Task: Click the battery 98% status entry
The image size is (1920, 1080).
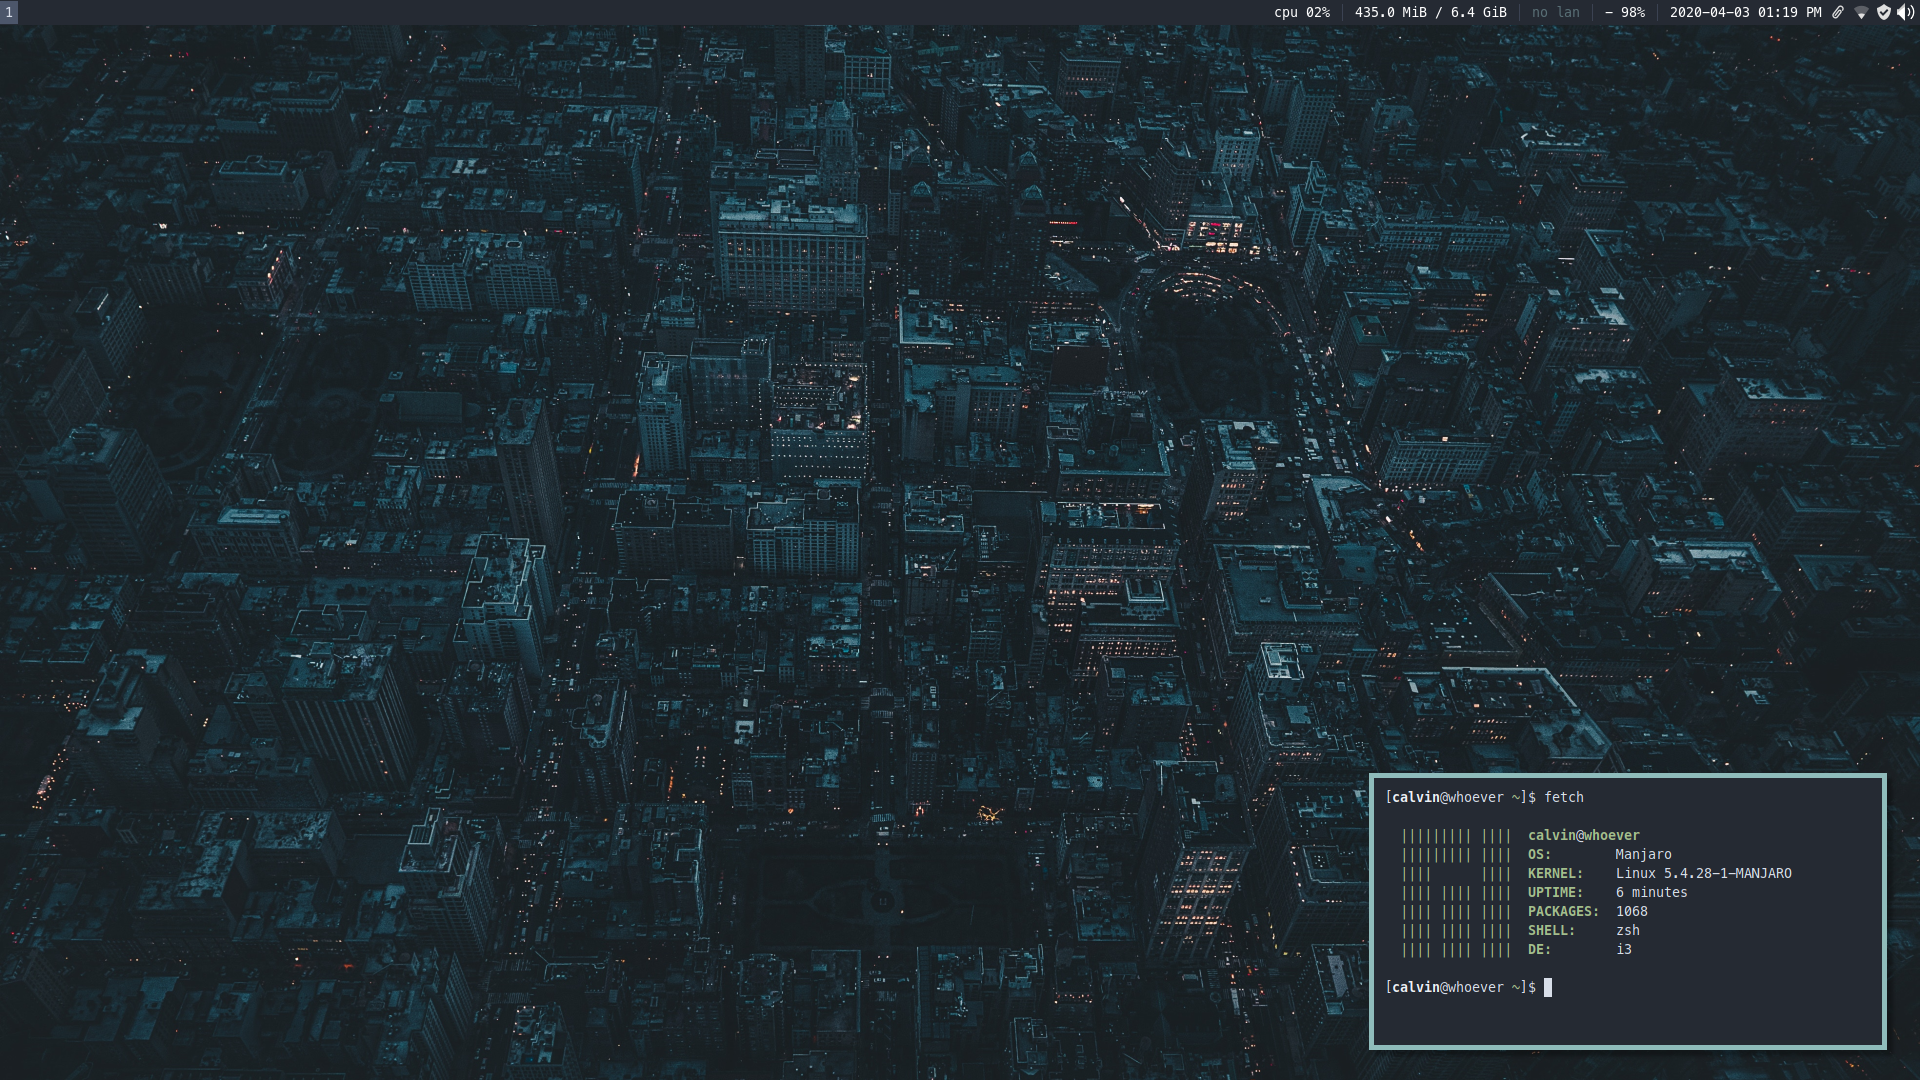Action: point(1625,12)
